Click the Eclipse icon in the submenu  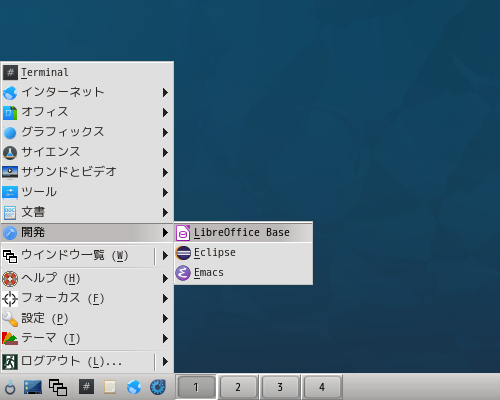(183, 253)
